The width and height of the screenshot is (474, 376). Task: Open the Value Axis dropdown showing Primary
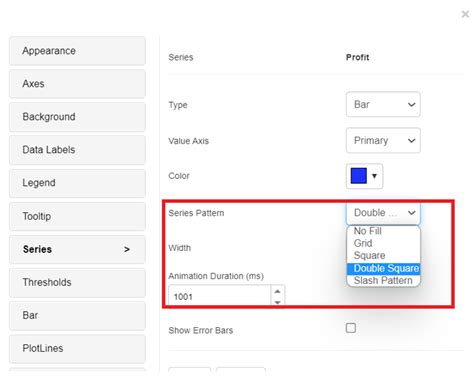pyautogui.click(x=383, y=140)
